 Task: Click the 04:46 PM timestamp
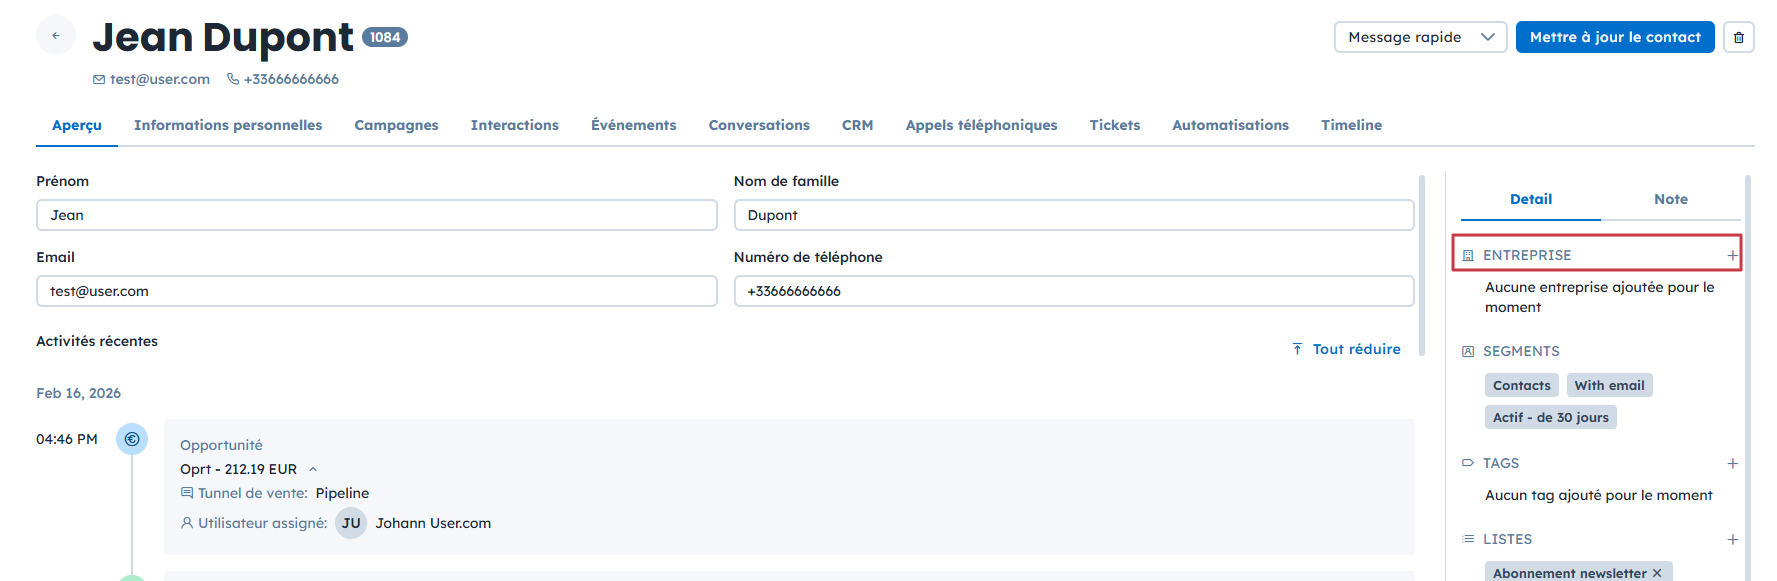pos(67,439)
